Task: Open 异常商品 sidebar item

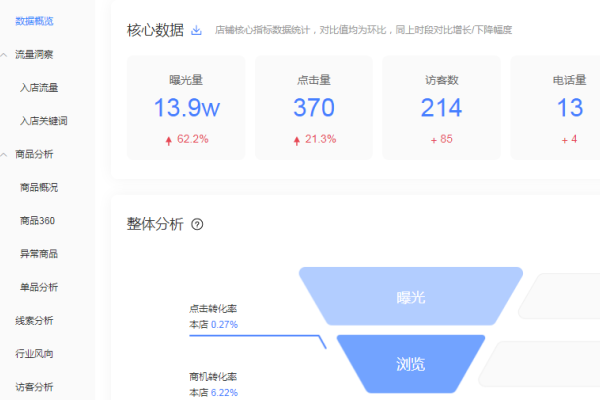Action: click(39, 254)
